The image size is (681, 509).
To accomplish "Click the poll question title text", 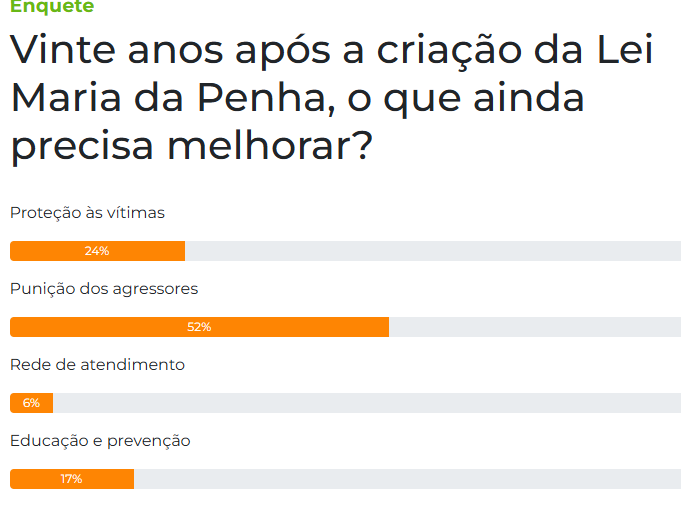I will click(332, 97).
